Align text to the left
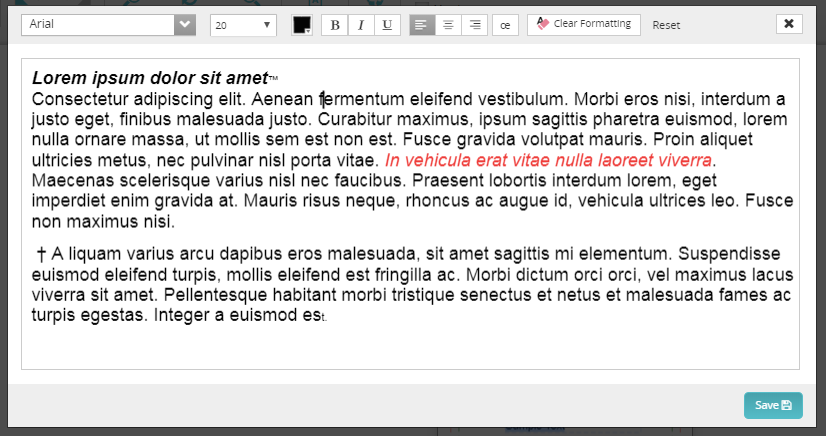The height and width of the screenshot is (436, 826). point(422,25)
